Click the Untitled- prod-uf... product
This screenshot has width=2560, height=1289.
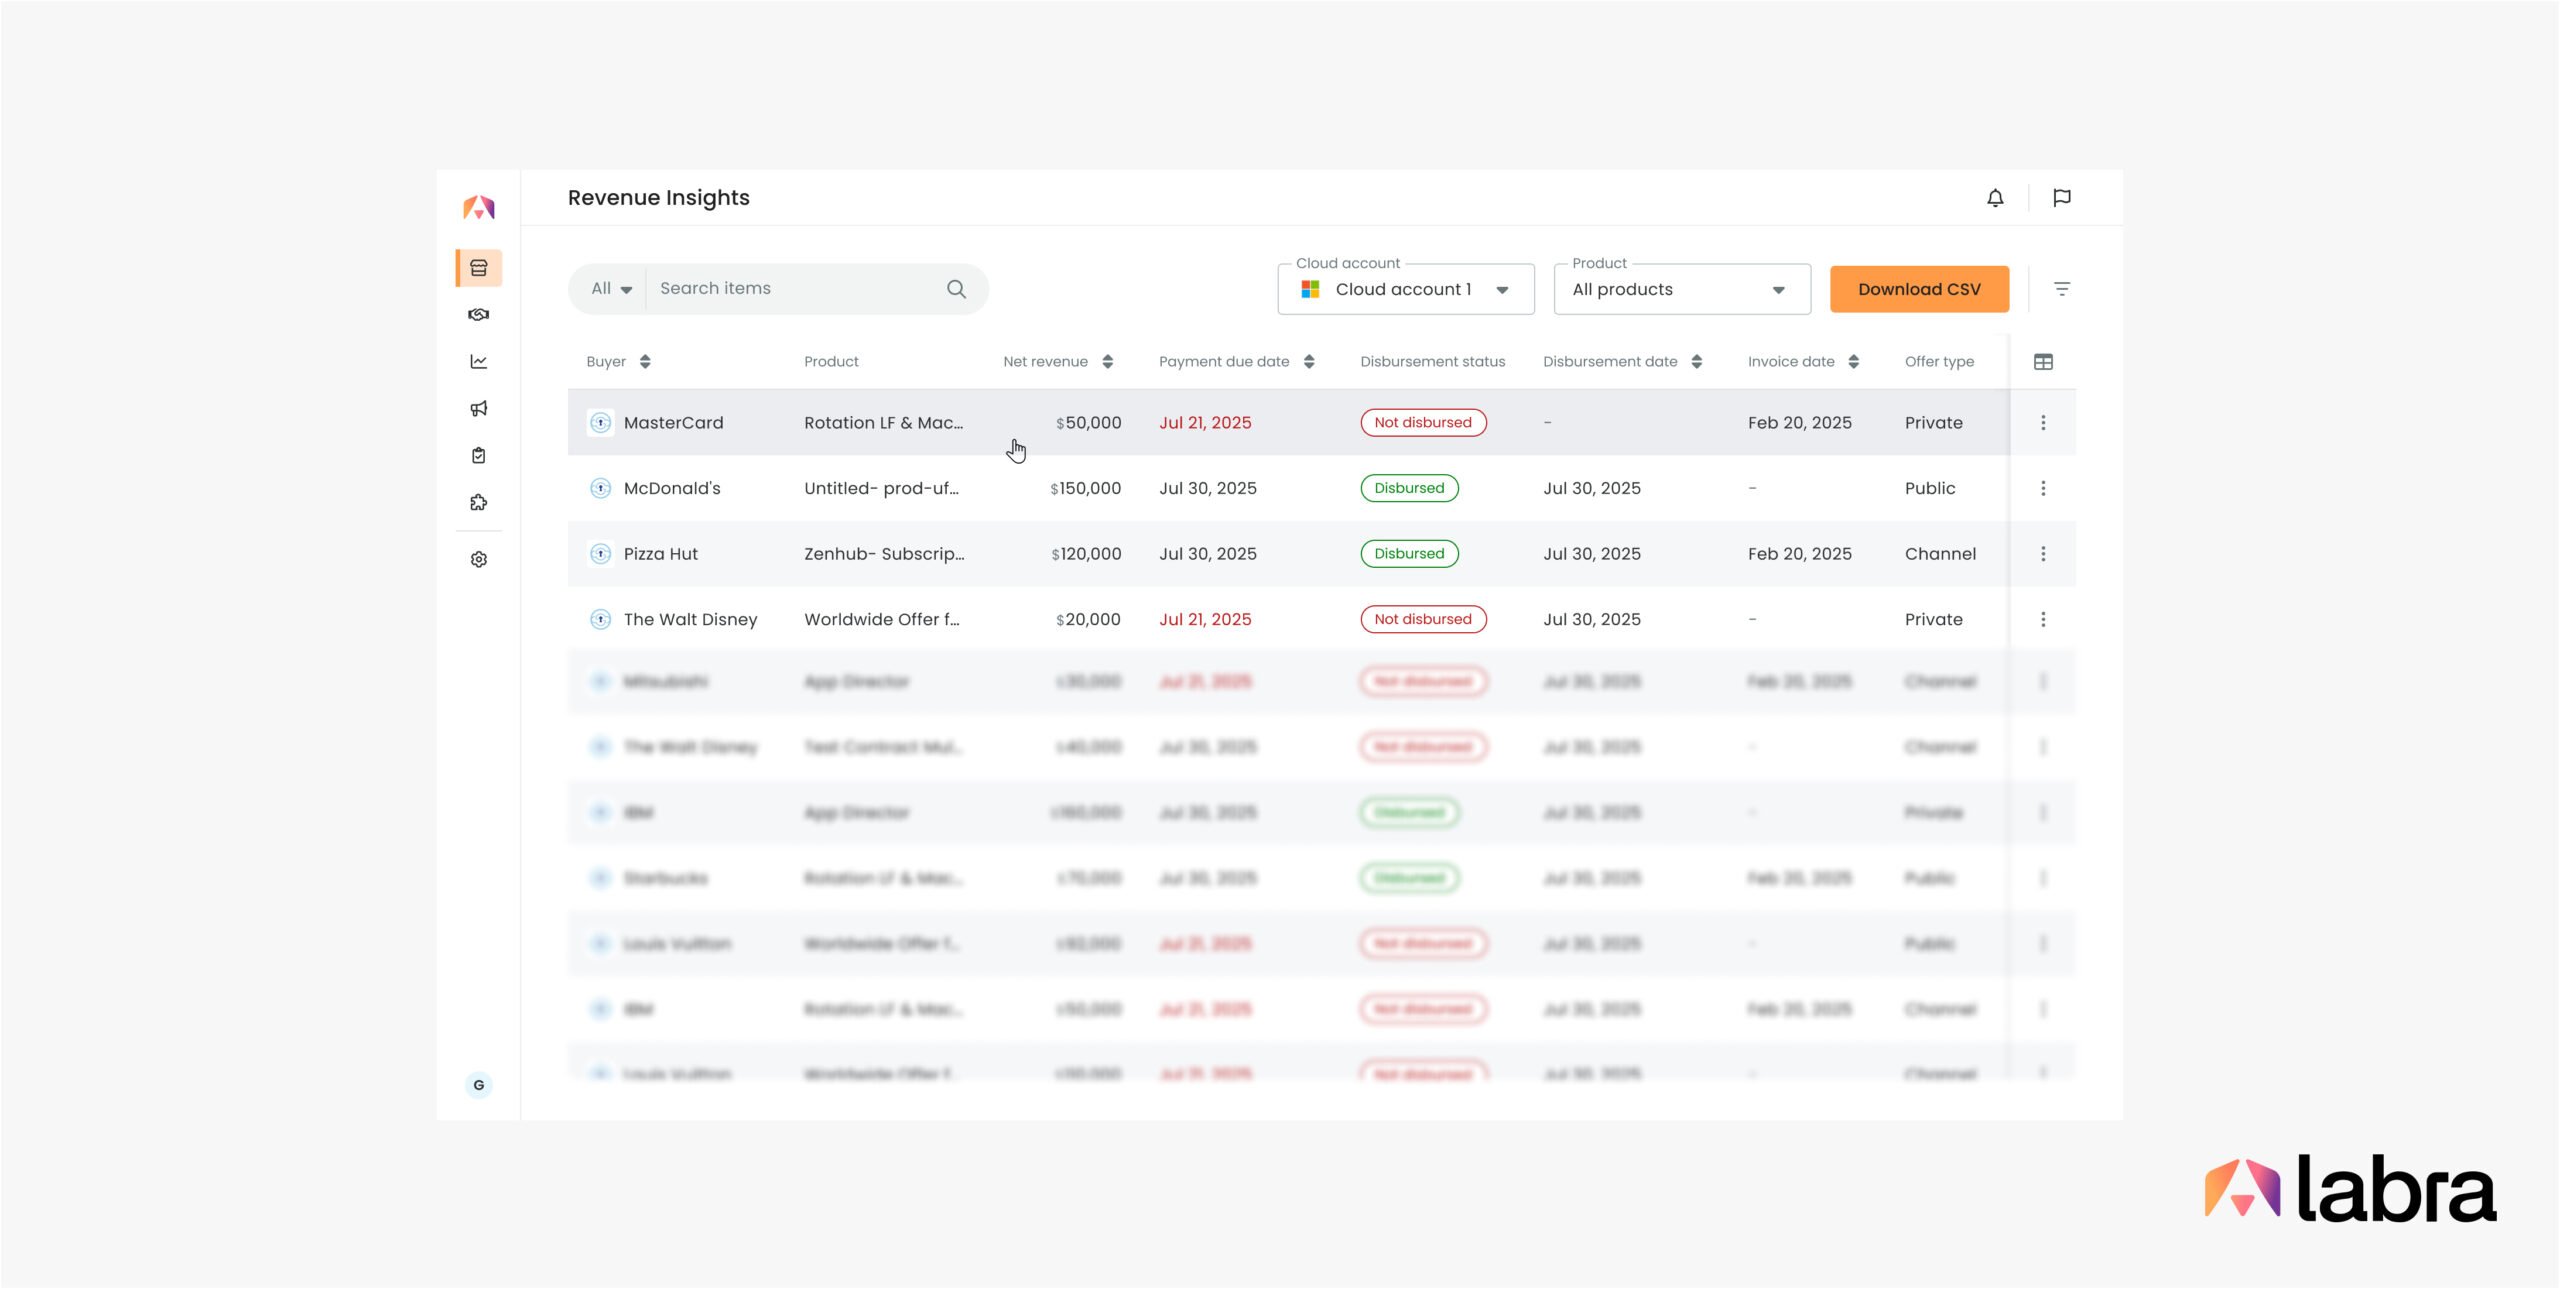click(x=881, y=488)
